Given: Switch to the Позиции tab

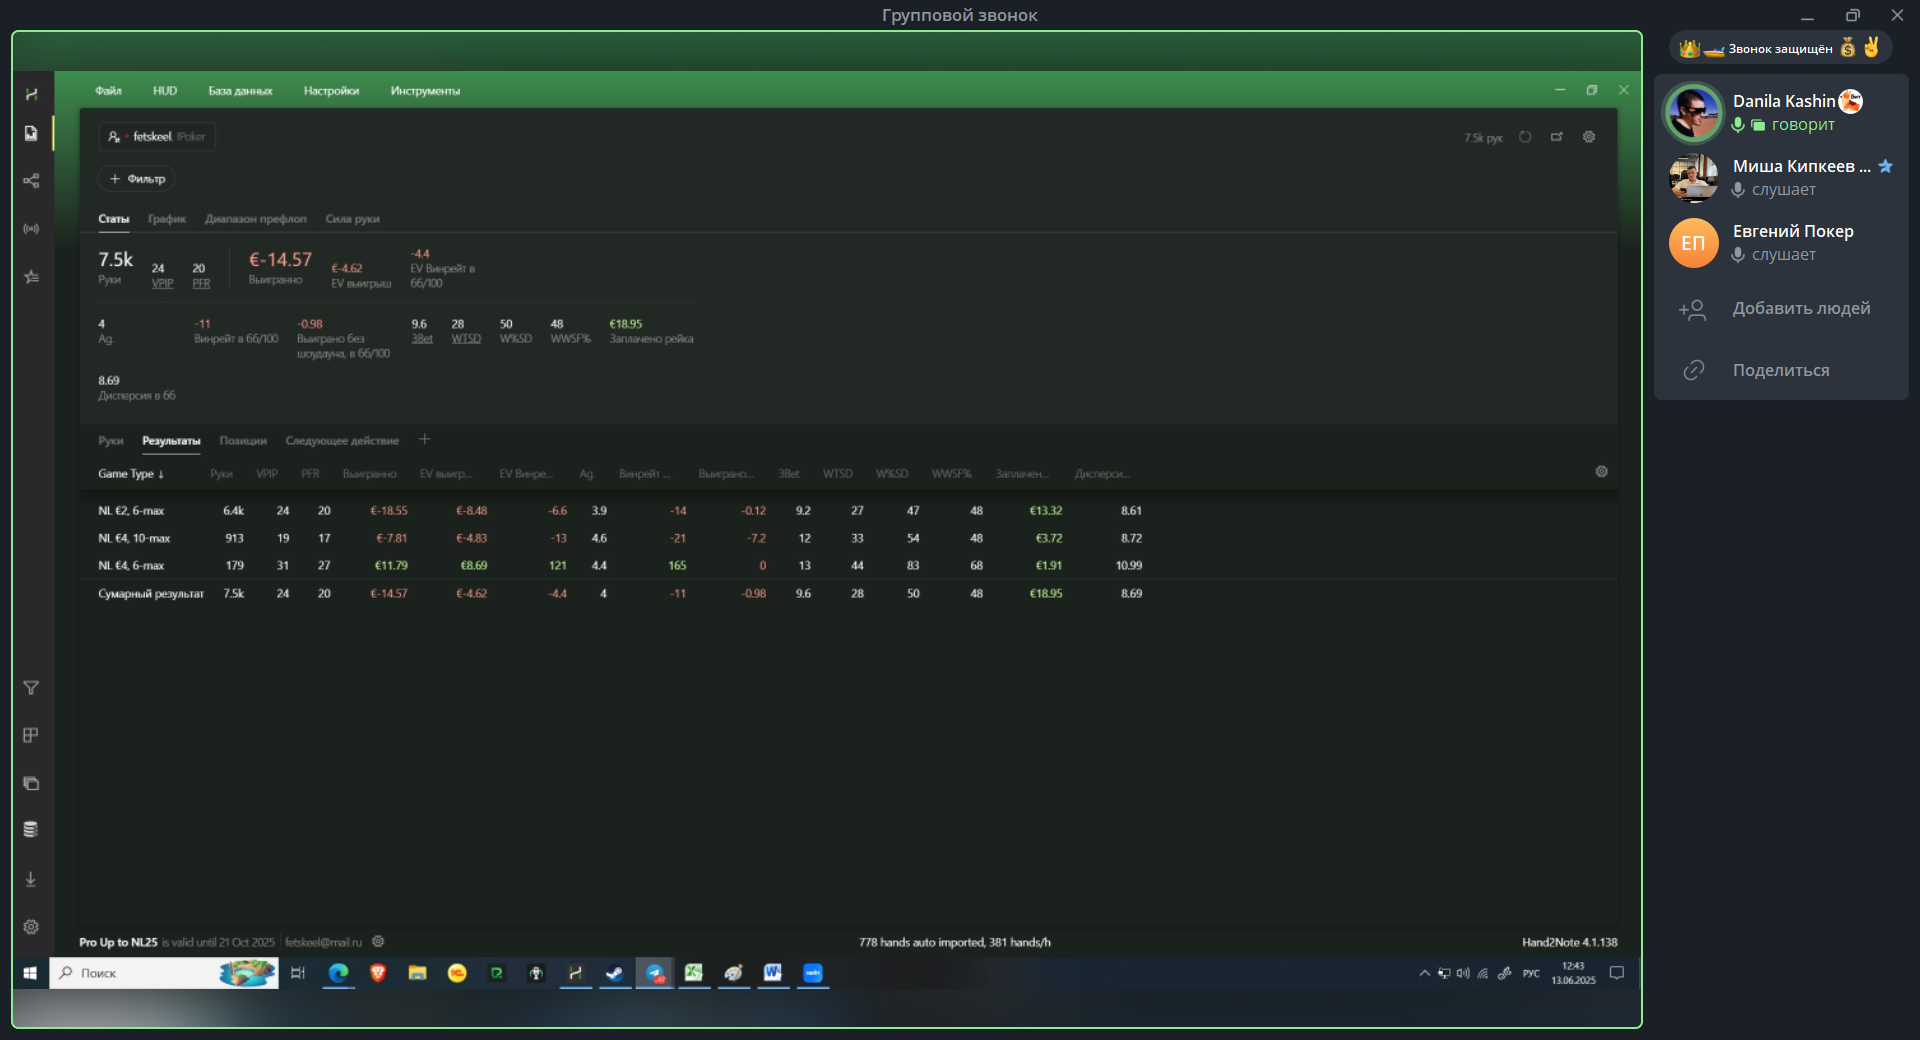Looking at the screenshot, I should [x=243, y=441].
